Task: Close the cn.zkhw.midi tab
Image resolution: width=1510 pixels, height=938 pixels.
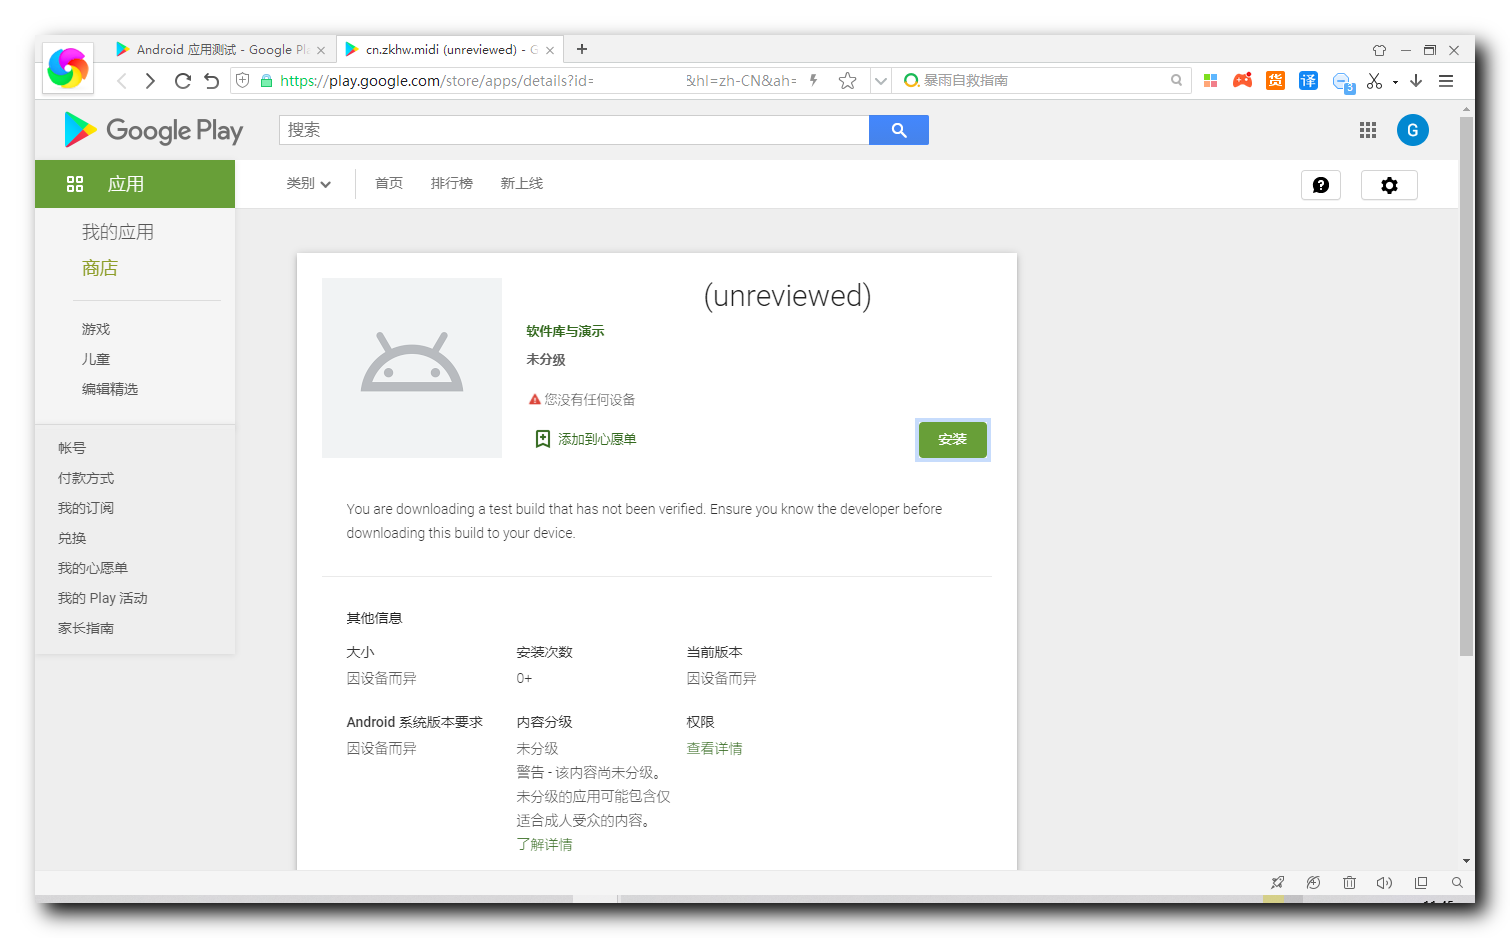Action: tap(550, 50)
